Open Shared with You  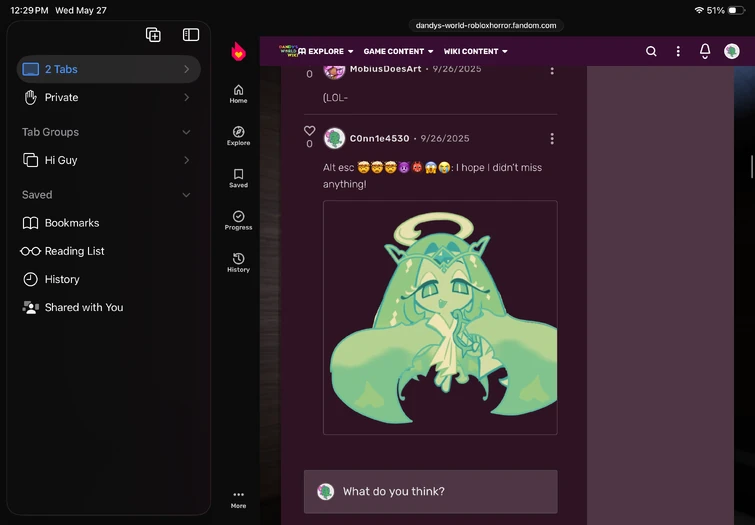[x=108, y=307]
